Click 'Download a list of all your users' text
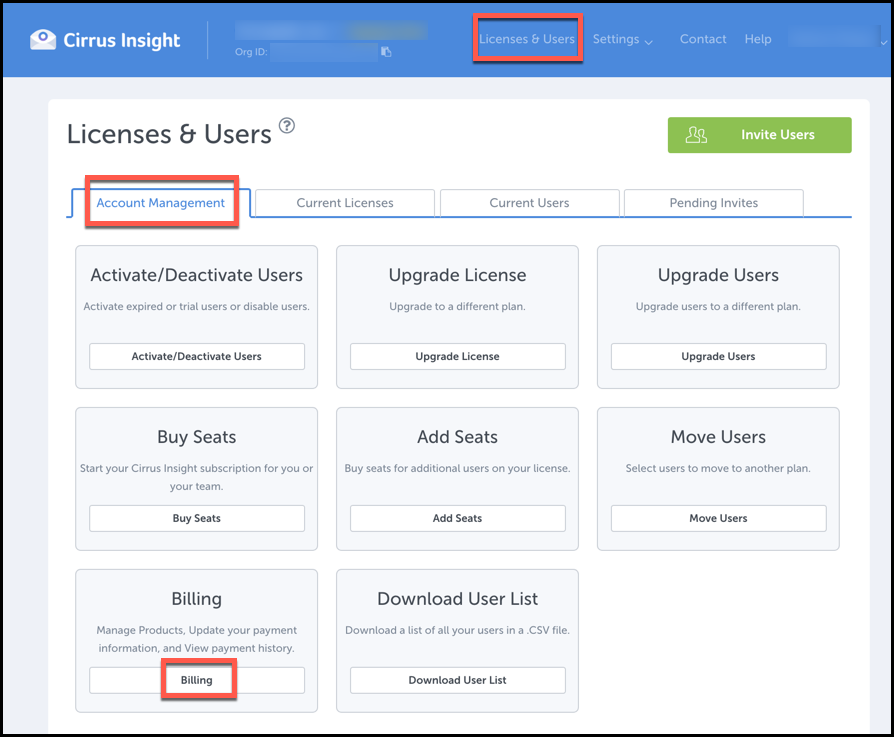 (x=457, y=630)
